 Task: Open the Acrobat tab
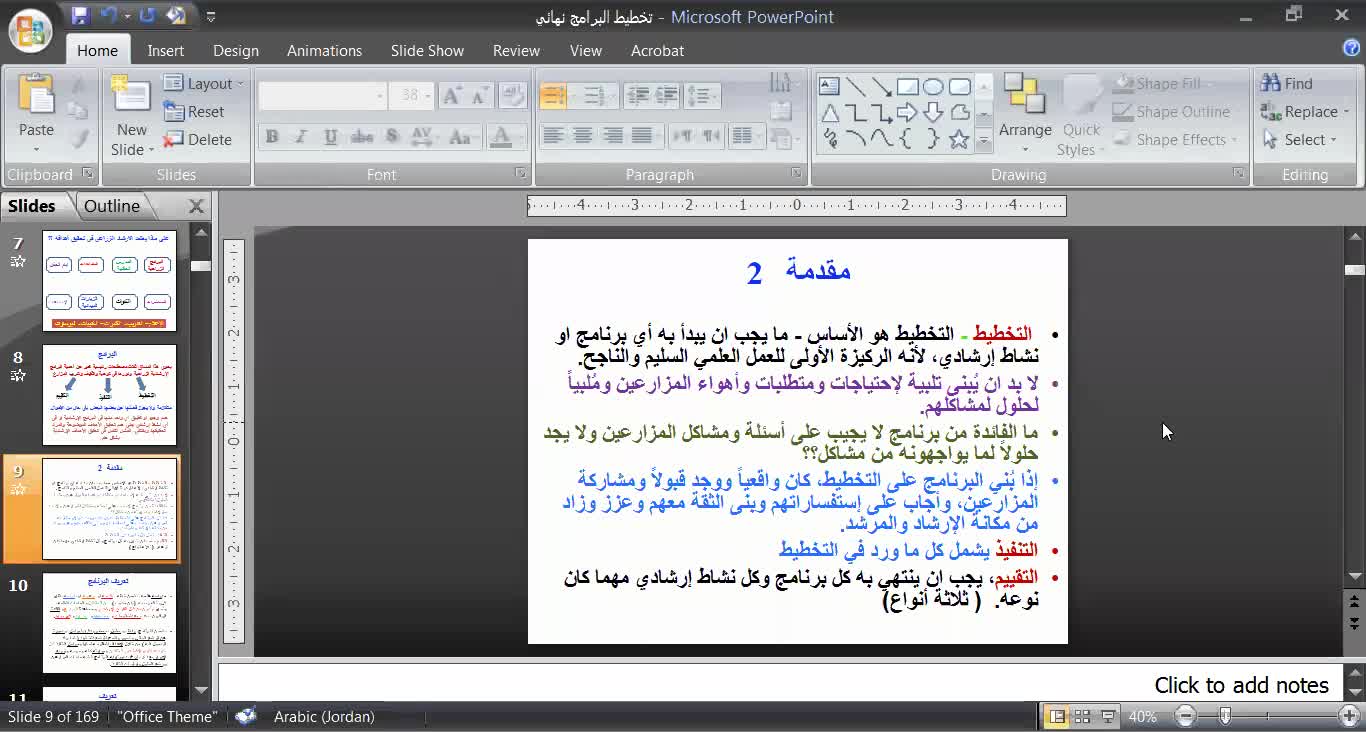pos(657,51)
